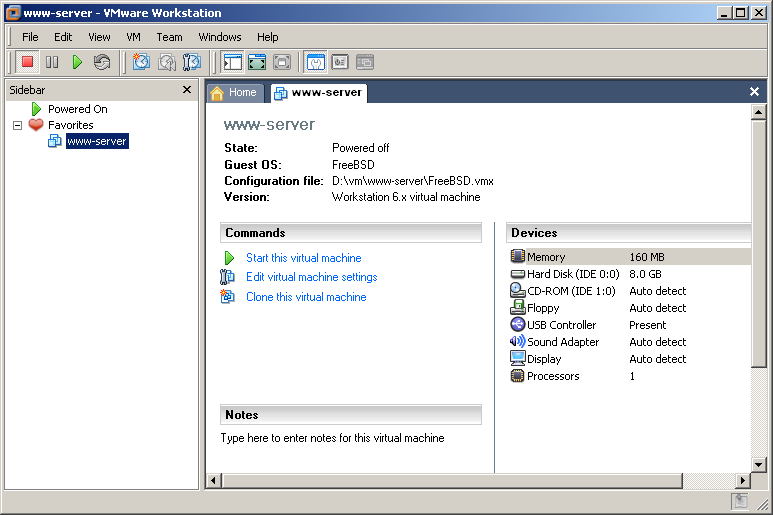The image size is (773, 515).
Task: Click the settings icon beside Edit virtual machine settings
Action: click(227, 277)
